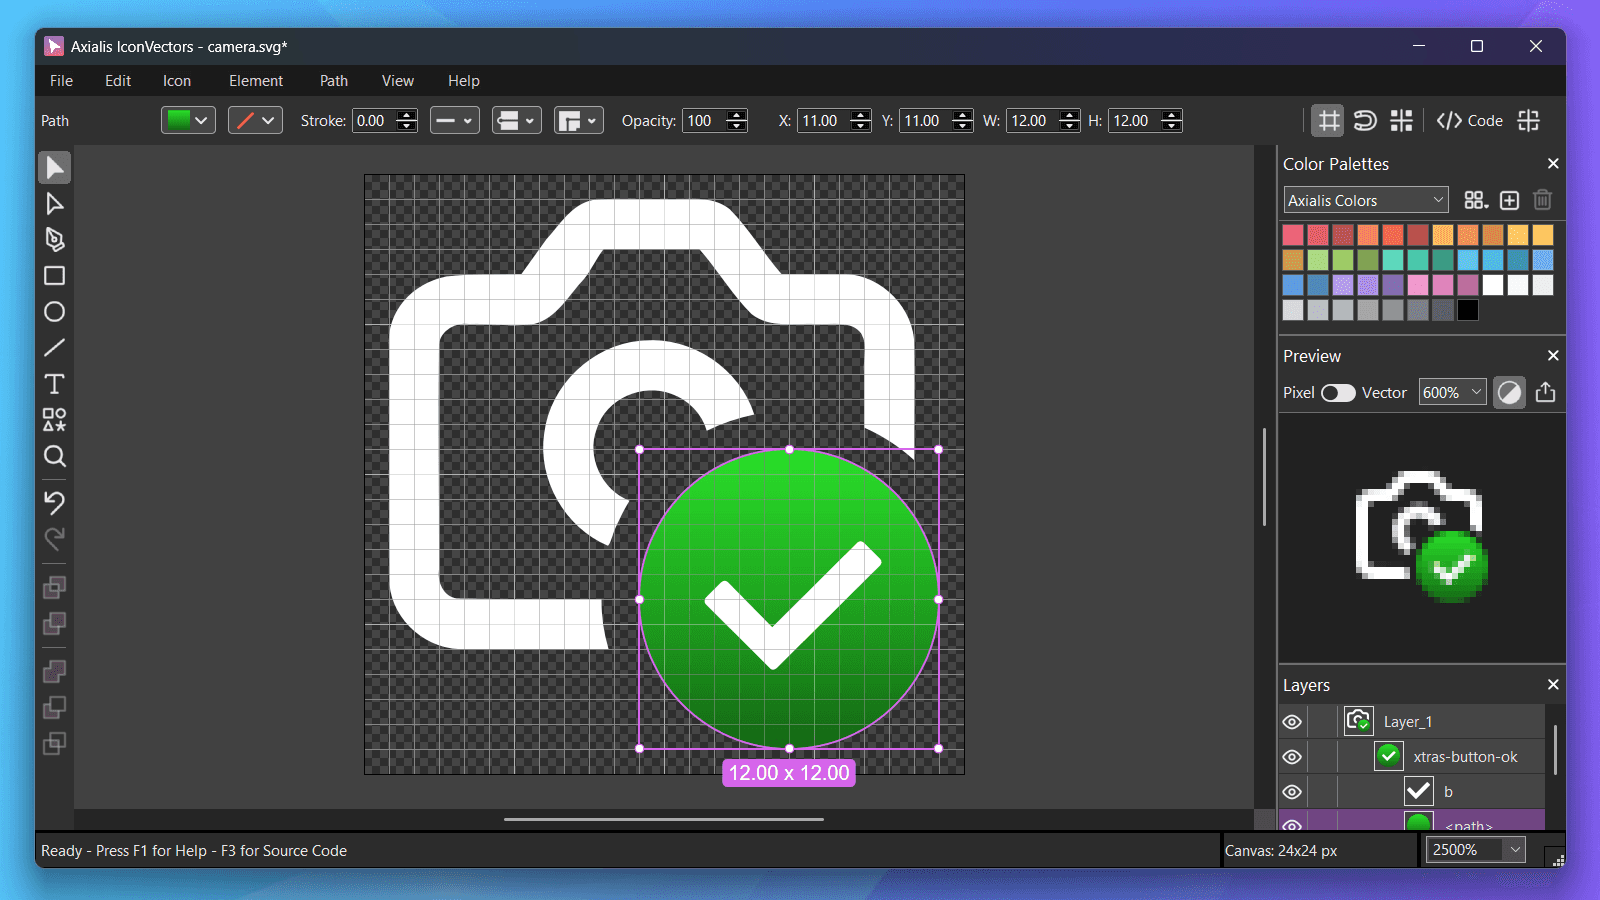Open the 600% preview zoom dropdown
The image size is (1600, 900).
pos(1452,393)
